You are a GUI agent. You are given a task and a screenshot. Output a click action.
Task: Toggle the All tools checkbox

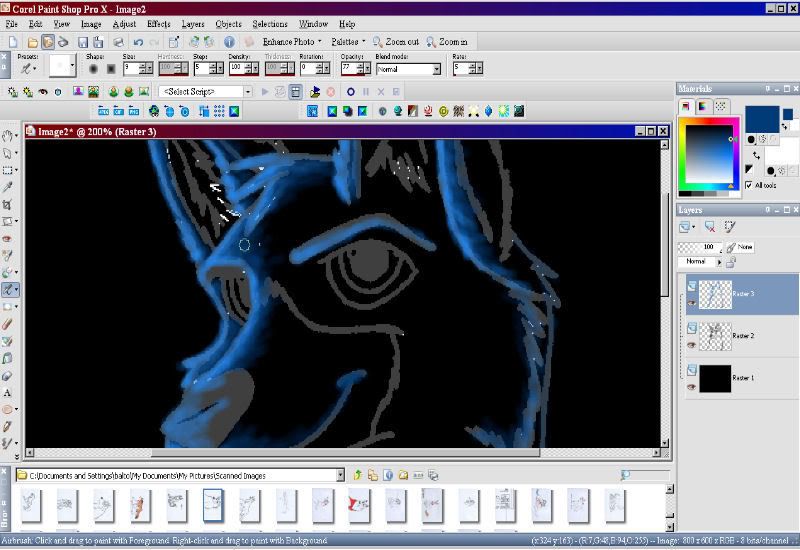click(748, 185)
